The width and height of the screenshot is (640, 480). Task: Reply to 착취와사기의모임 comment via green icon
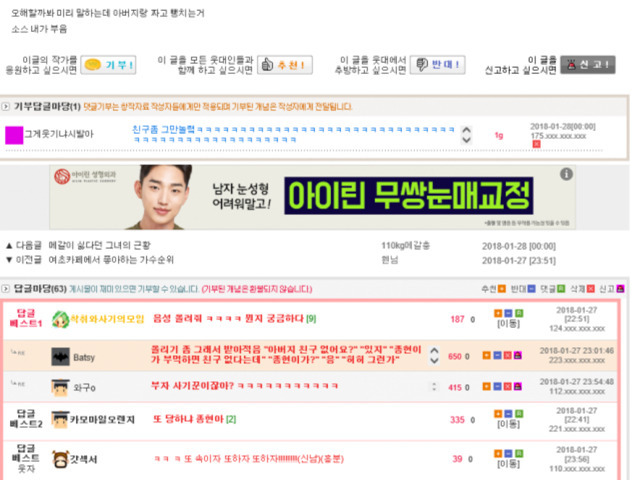click(519, 313)
